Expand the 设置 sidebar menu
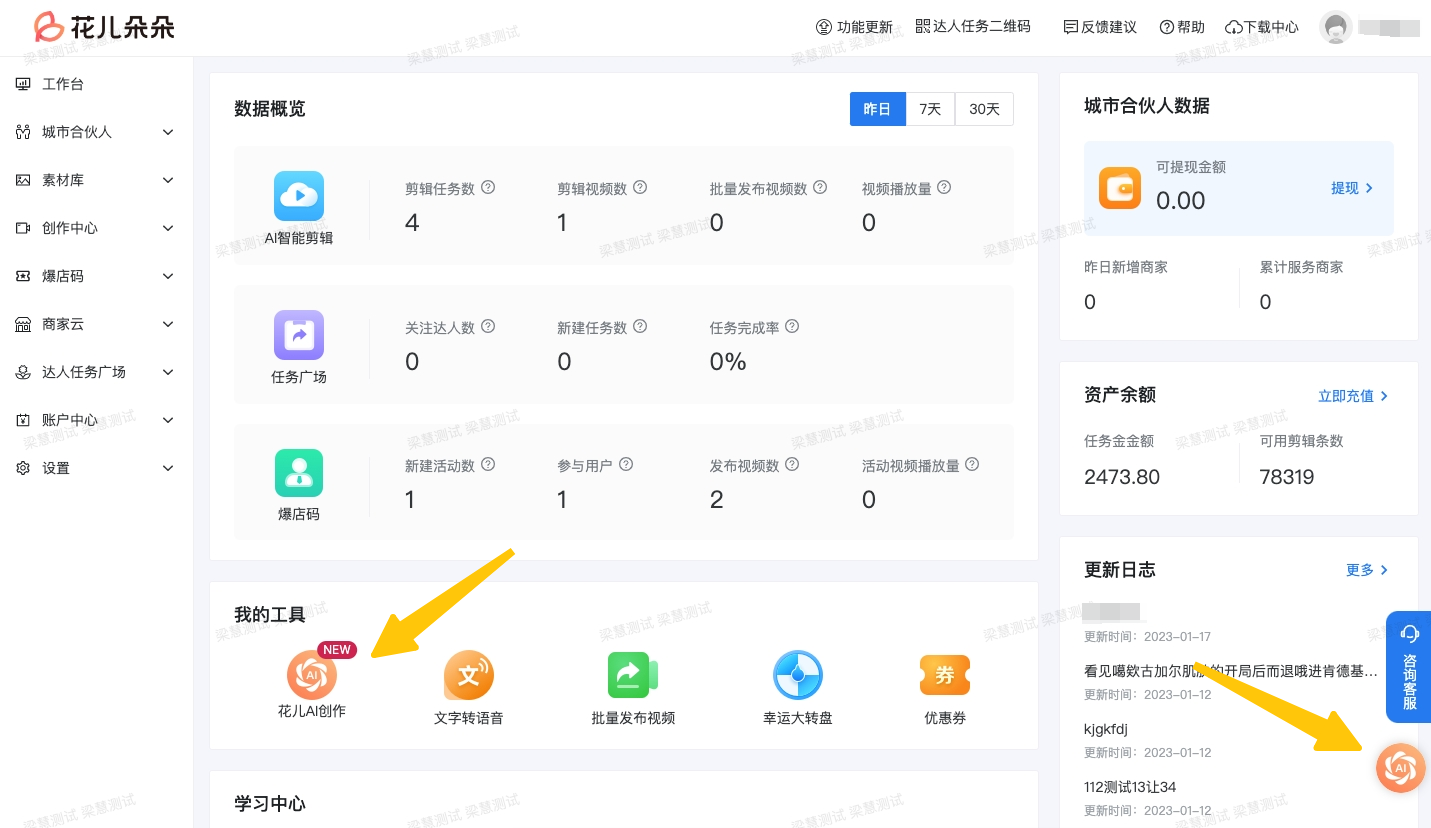Viewport: 1431px width, 828px height. [96, 468]
